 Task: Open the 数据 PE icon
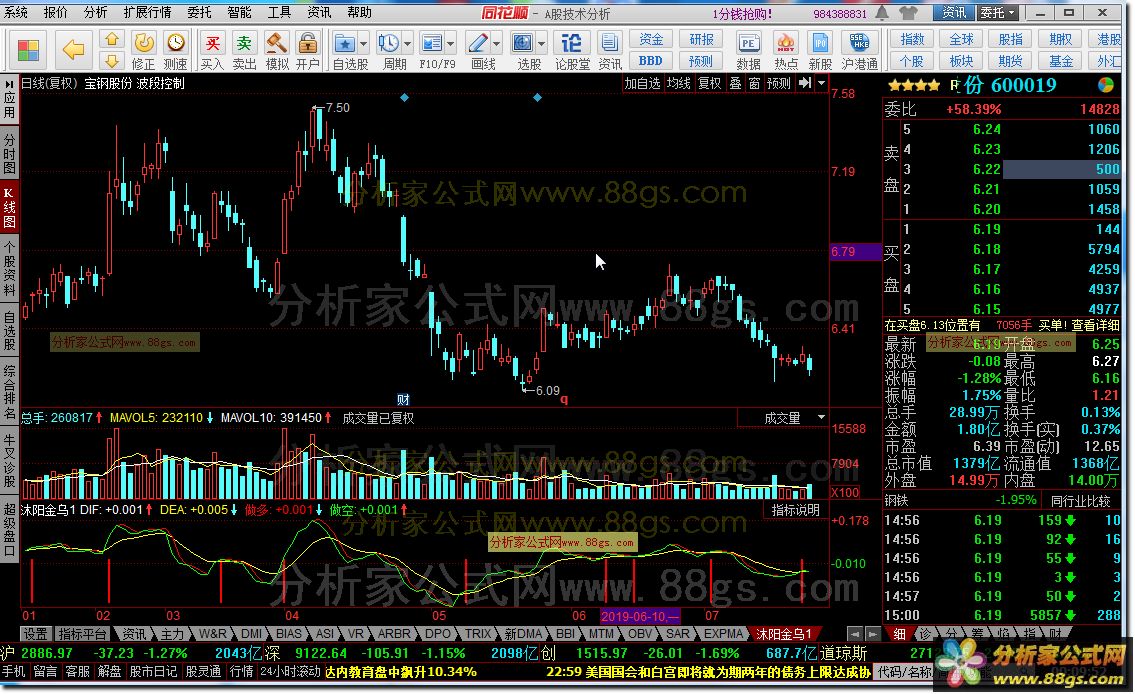748,43
